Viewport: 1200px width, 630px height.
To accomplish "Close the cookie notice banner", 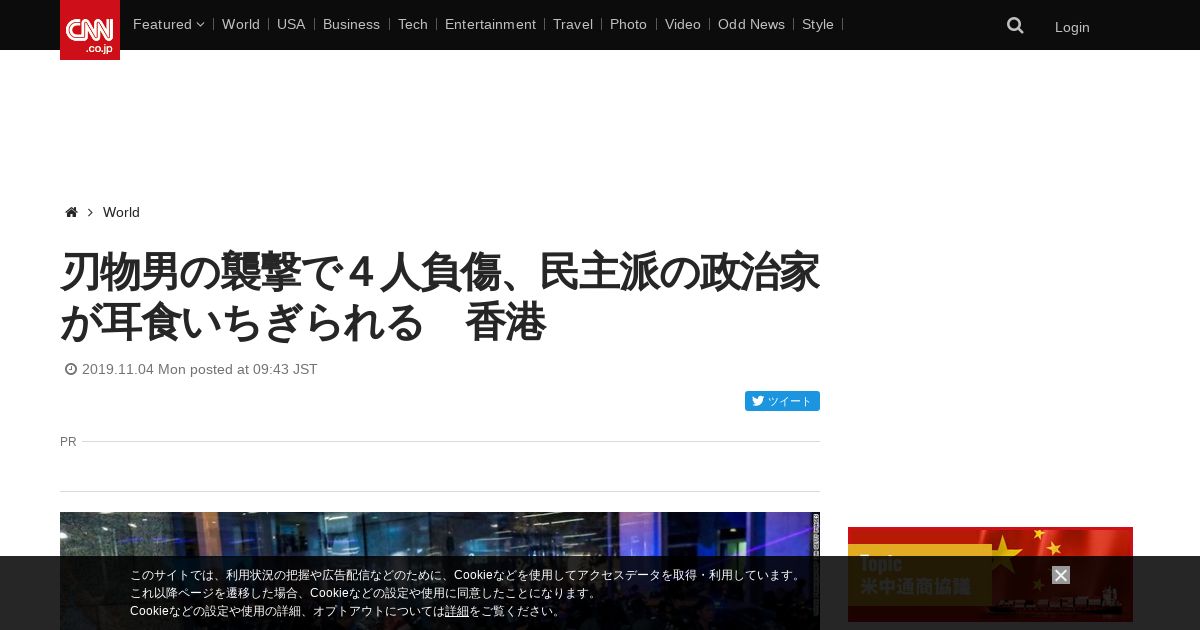I will coord(1061,575).
